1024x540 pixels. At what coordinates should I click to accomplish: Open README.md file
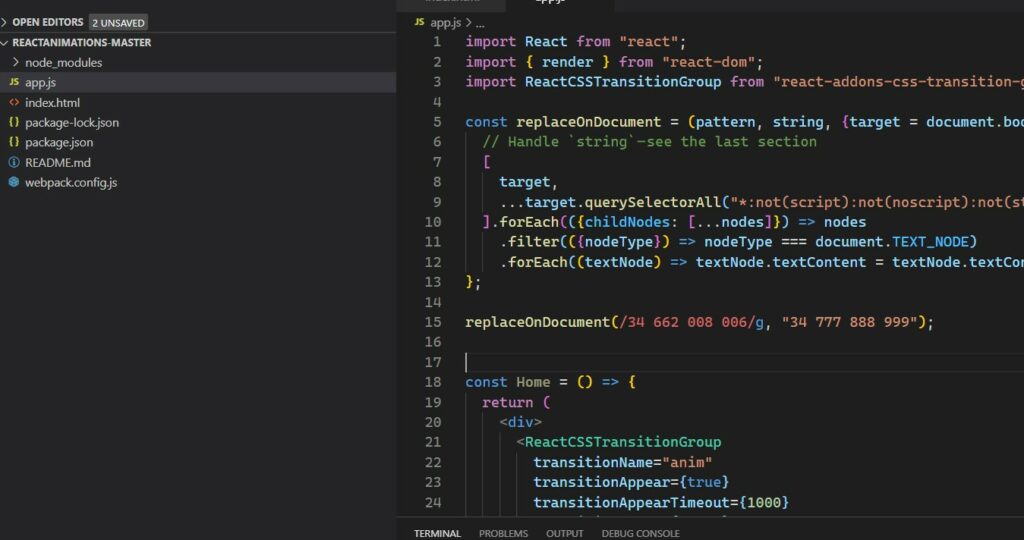coord(57,163)
